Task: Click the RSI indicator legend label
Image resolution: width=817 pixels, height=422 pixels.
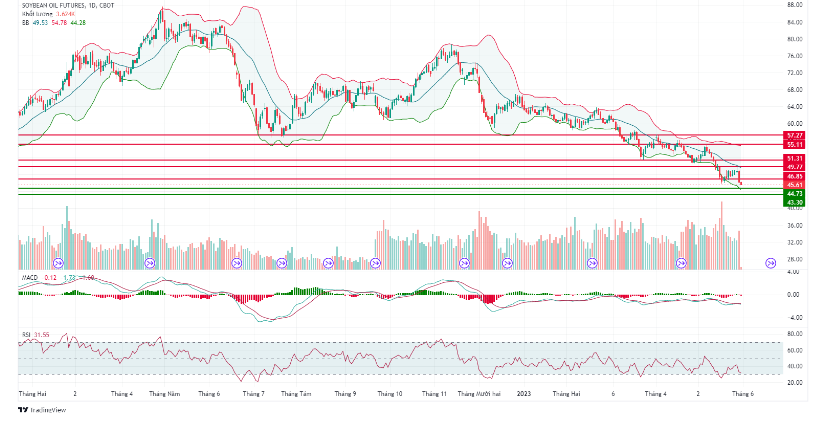Action: pyautogui.click(x=26, y=332)
